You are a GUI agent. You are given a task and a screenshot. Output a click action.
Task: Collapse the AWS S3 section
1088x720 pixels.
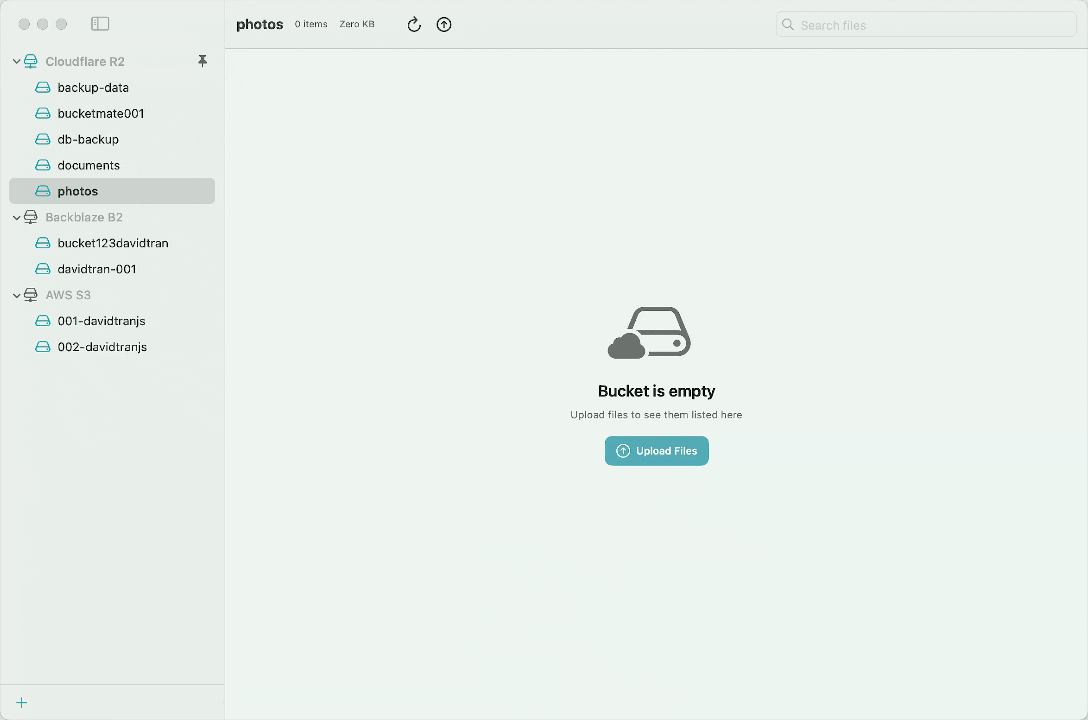(15, 295)
